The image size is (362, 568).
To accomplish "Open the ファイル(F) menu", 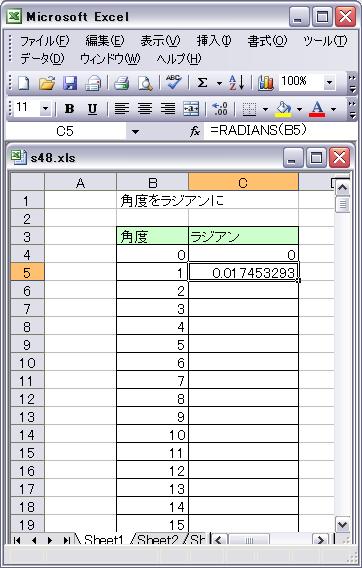I will [x=44, y=41].
